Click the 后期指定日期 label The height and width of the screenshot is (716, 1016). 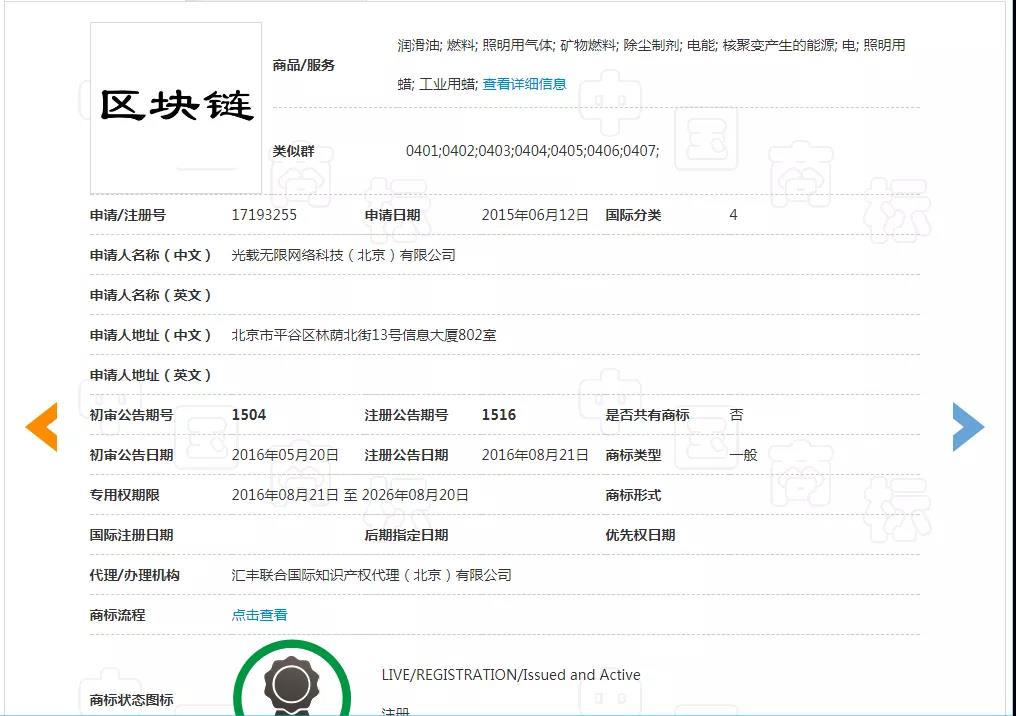point(406,535)
